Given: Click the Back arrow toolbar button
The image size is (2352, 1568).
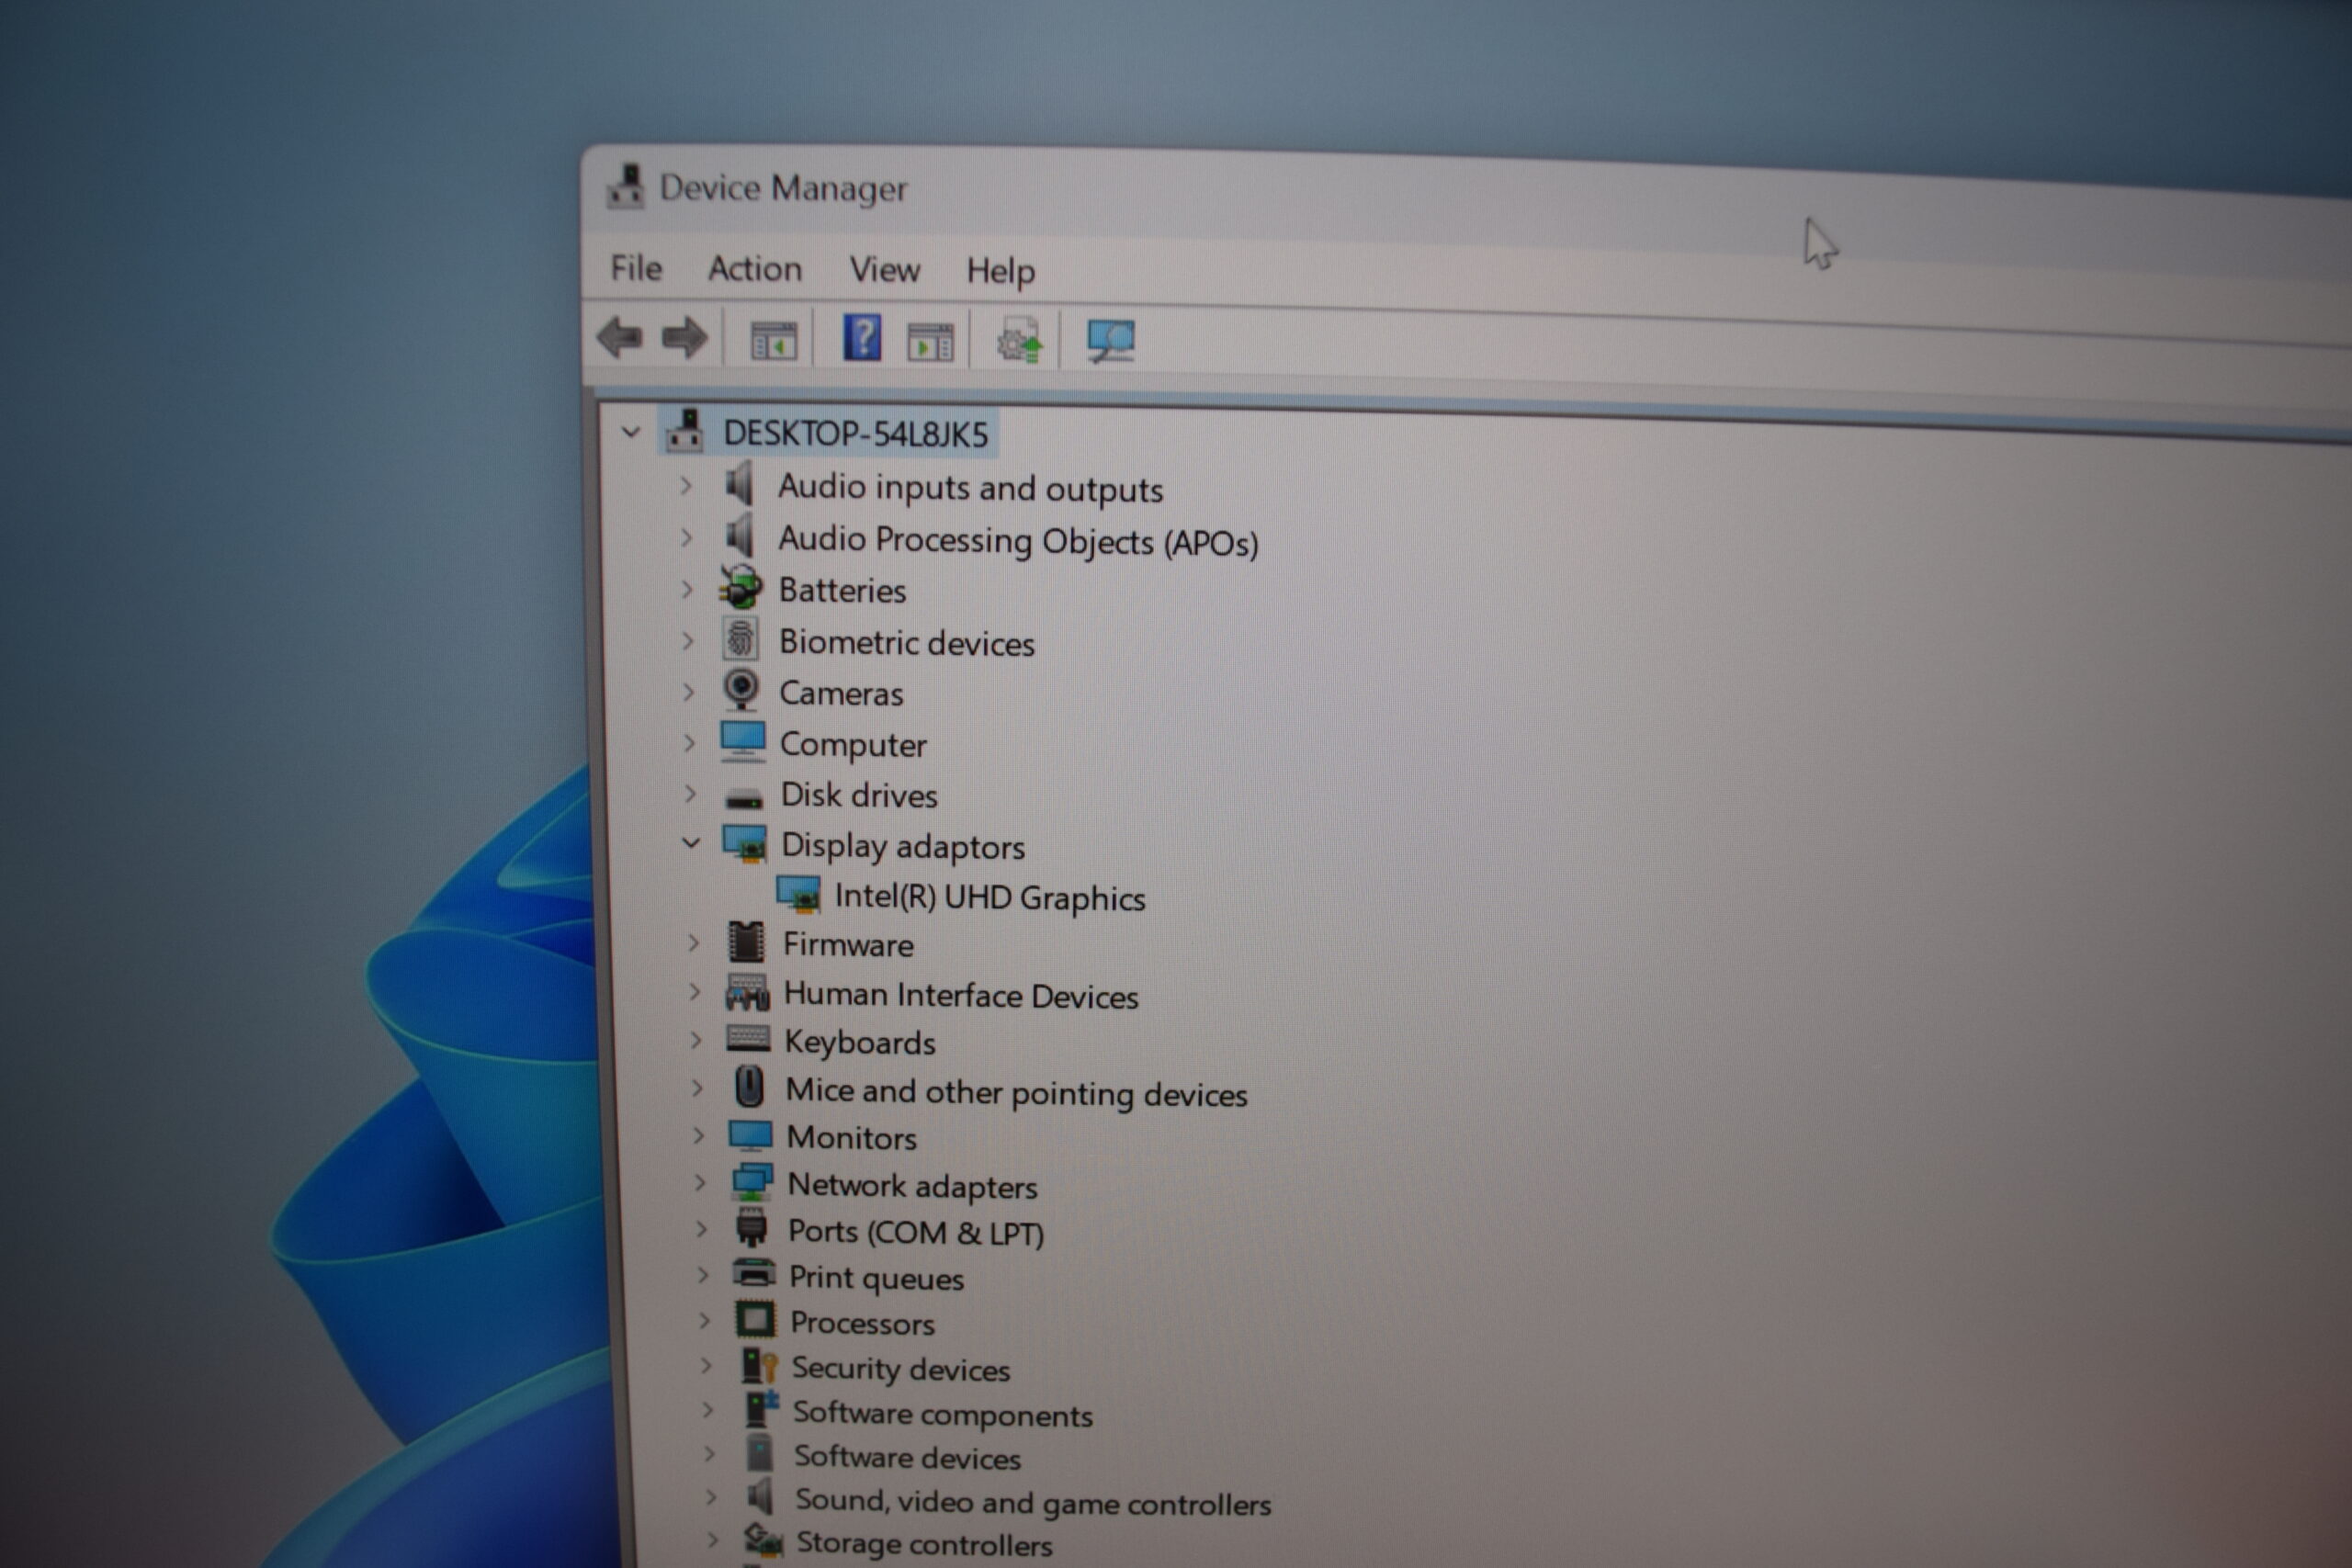Looking at the screenshot, I should (x=620, y=337).
